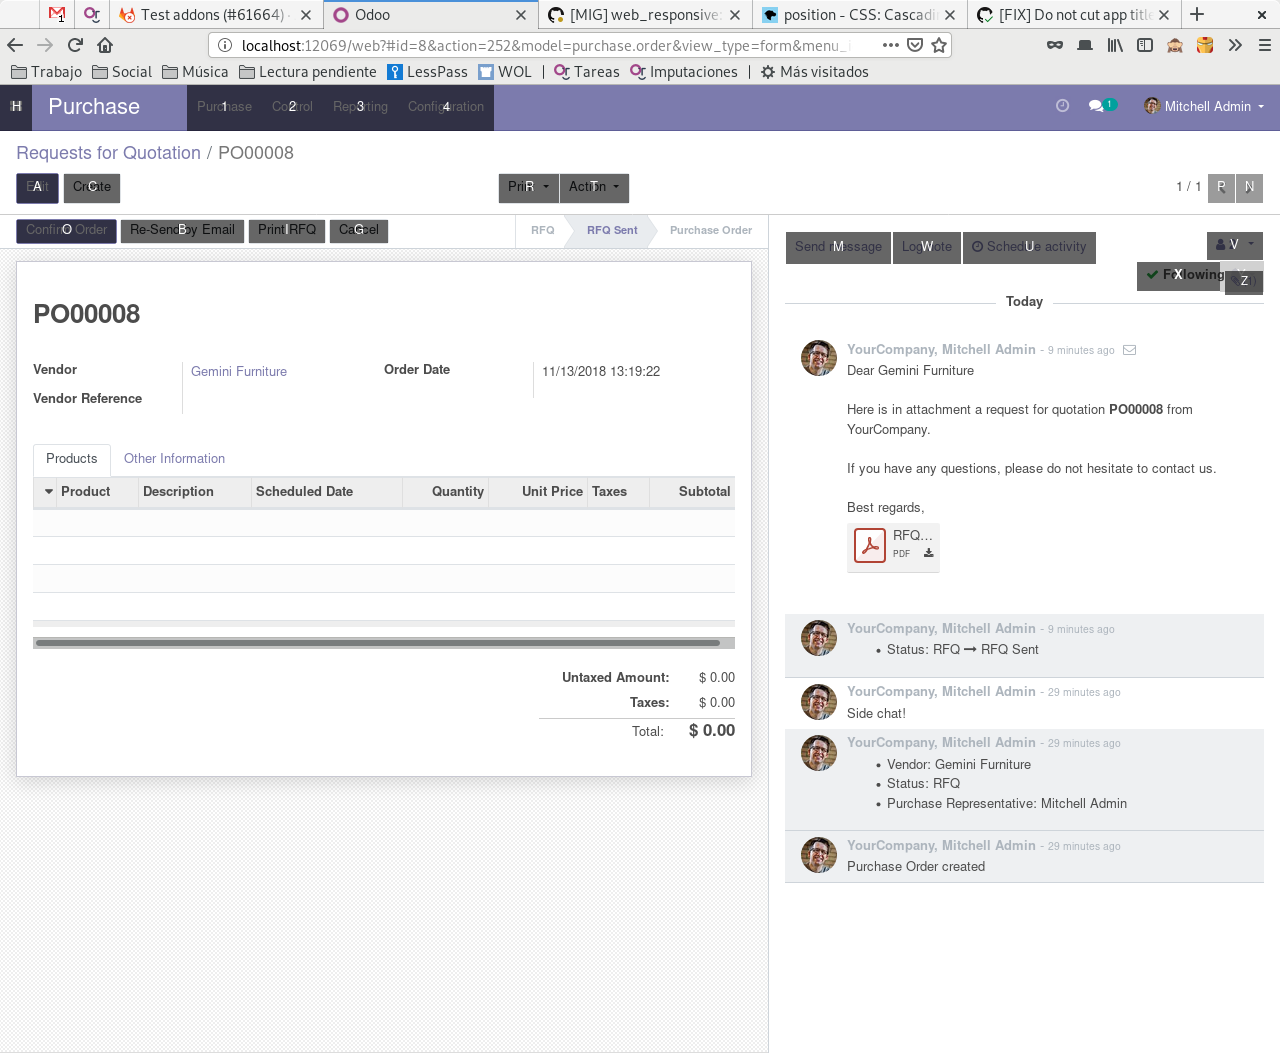1280x1053 pixels.
Task: Toggle the bookmark star in address bar
Action: tap(938, 44)
